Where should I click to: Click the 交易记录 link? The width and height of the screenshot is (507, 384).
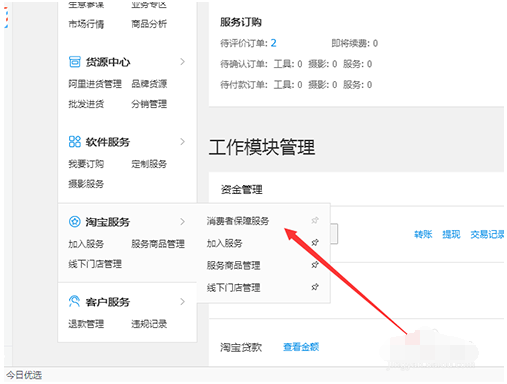(487, 234)
